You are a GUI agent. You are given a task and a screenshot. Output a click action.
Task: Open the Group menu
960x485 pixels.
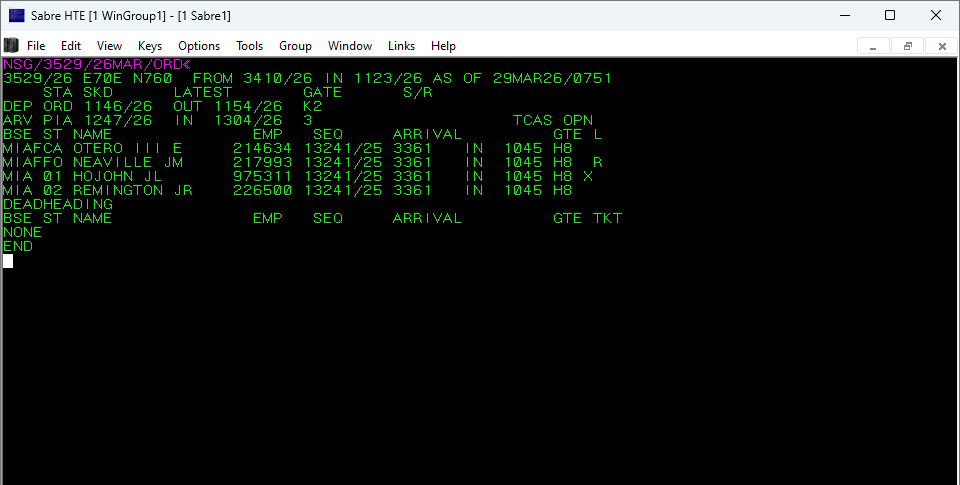pos(295,46)
